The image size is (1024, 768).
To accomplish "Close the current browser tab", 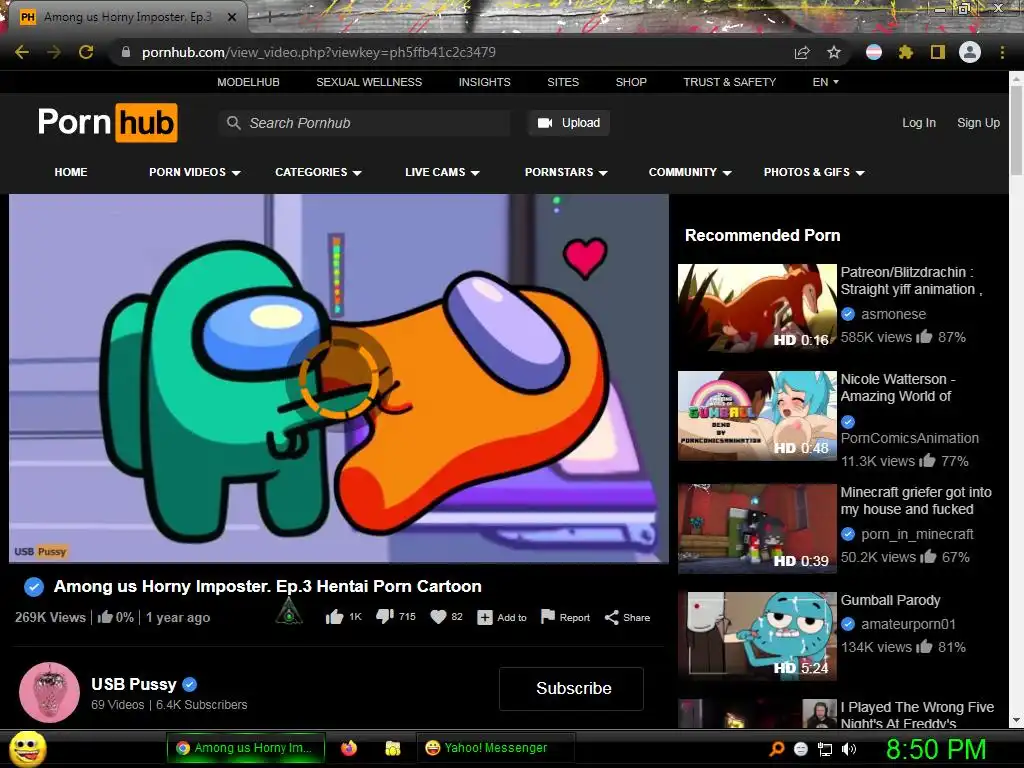I will coord(232,17).
